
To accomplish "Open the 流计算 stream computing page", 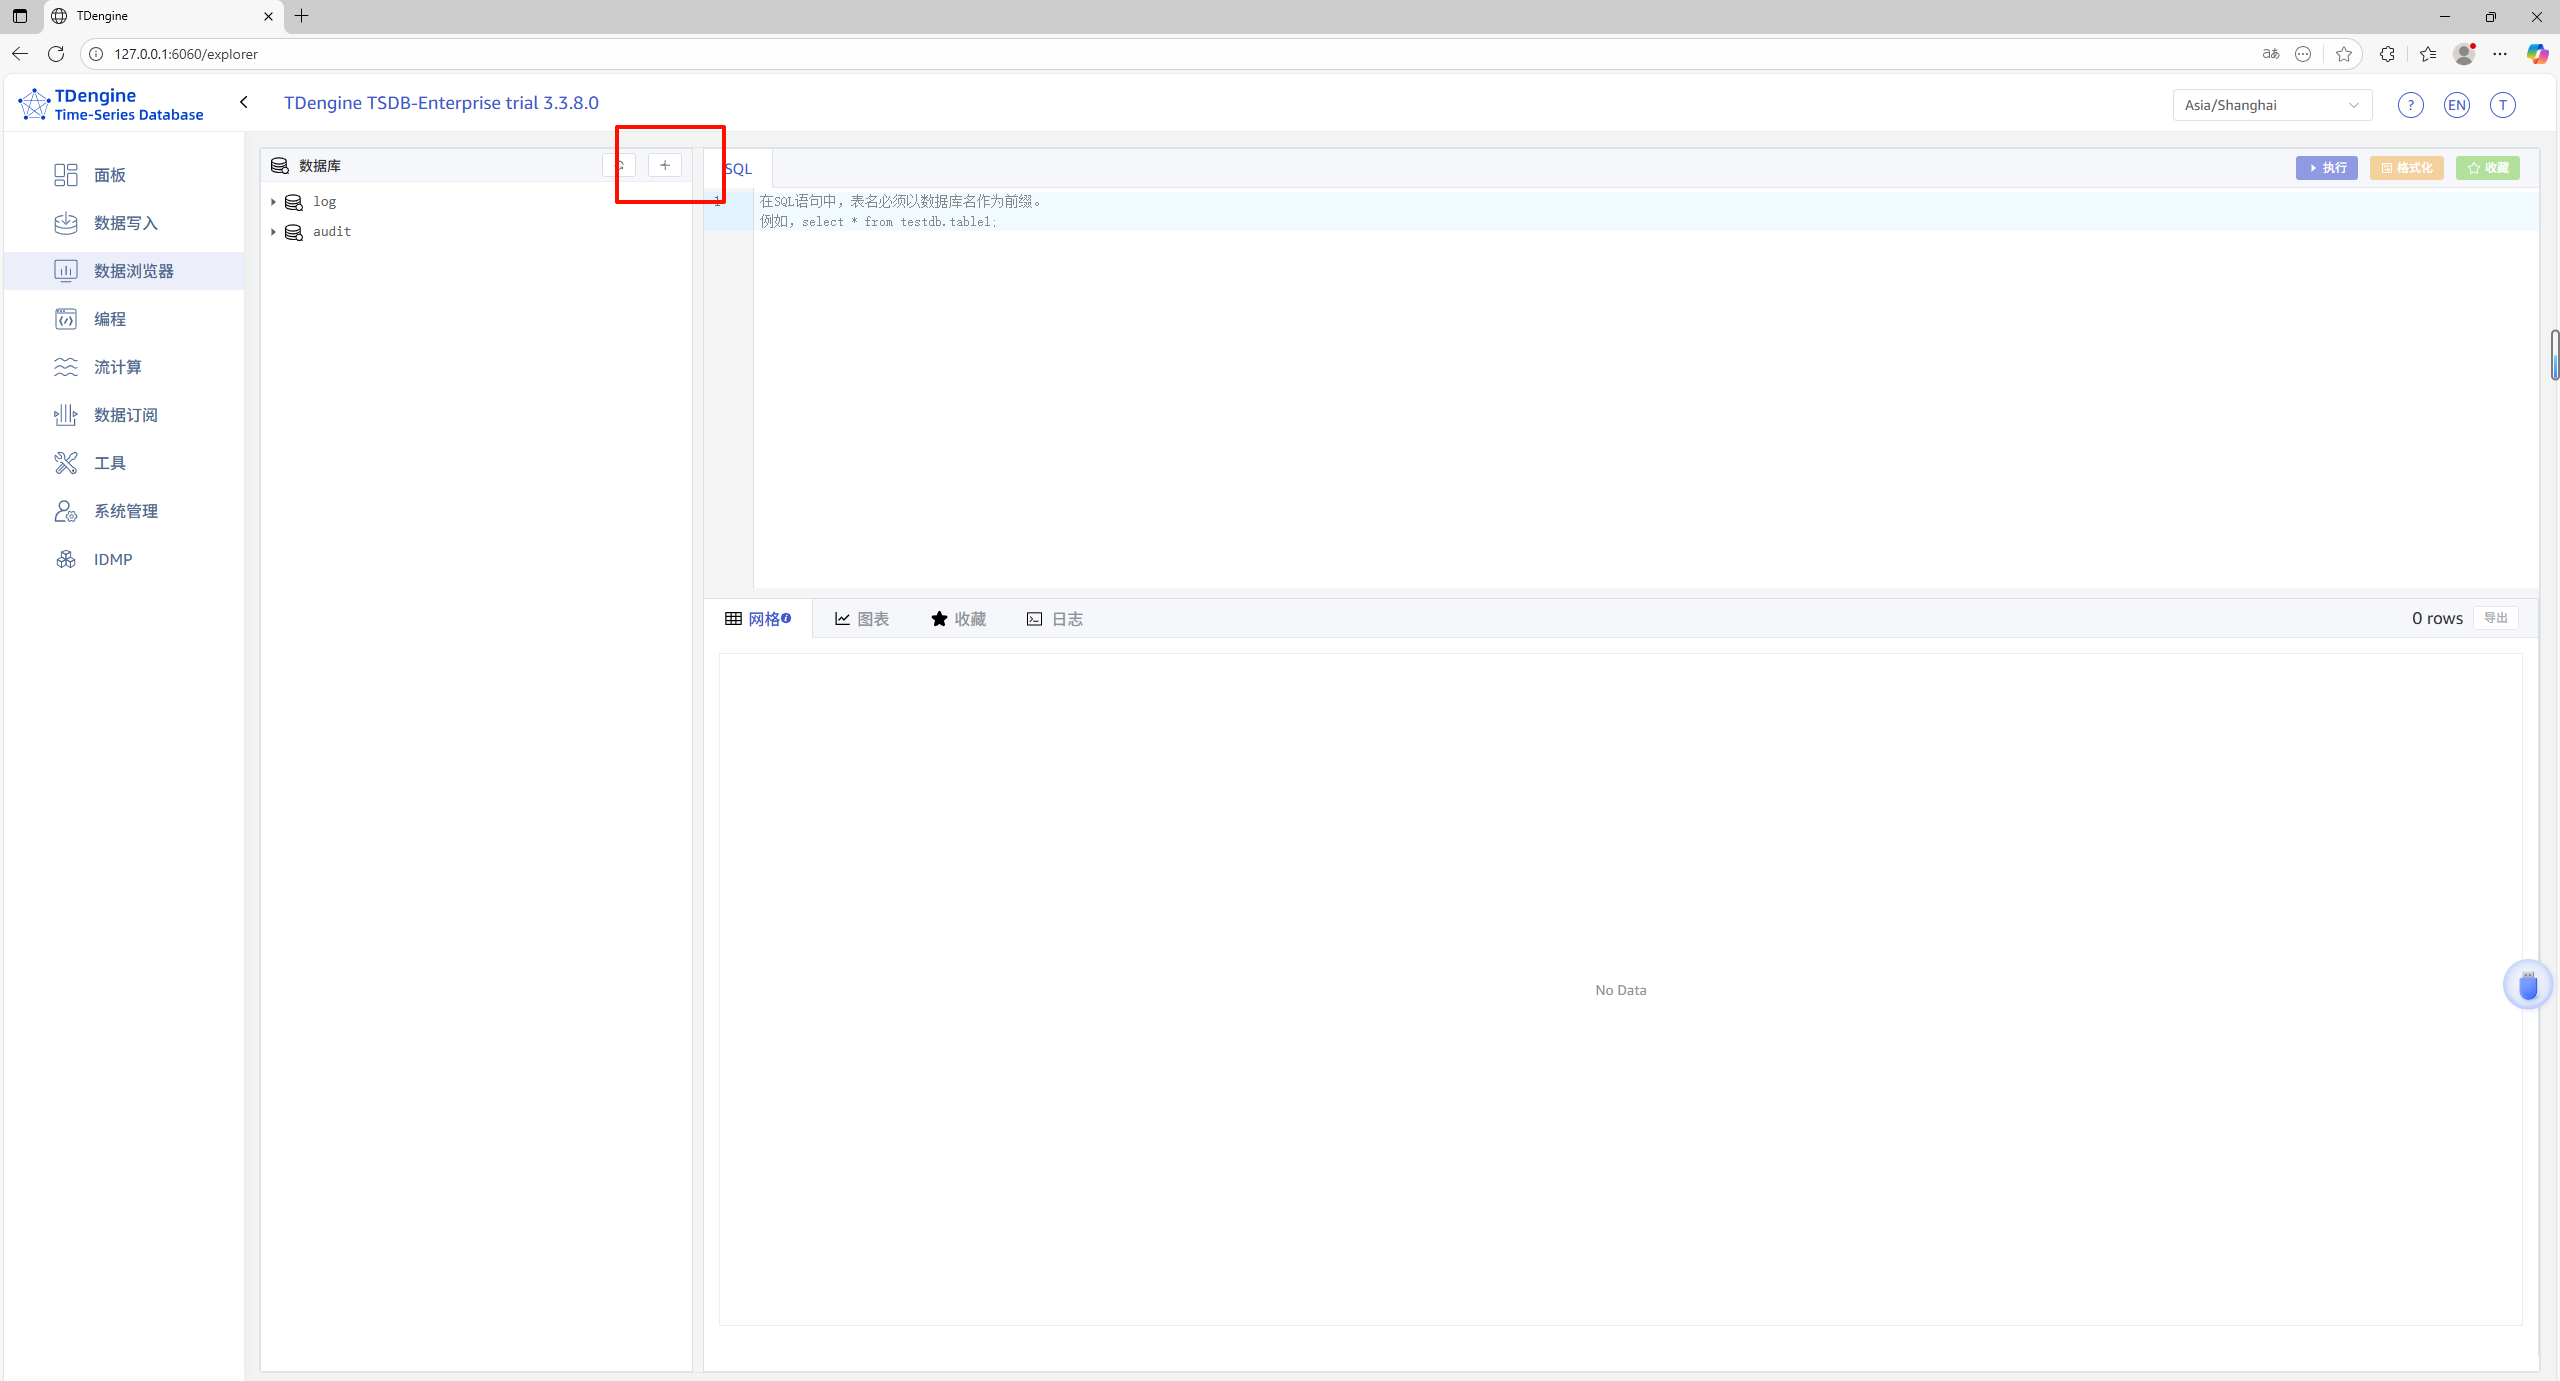I will (x=117, y=367).
